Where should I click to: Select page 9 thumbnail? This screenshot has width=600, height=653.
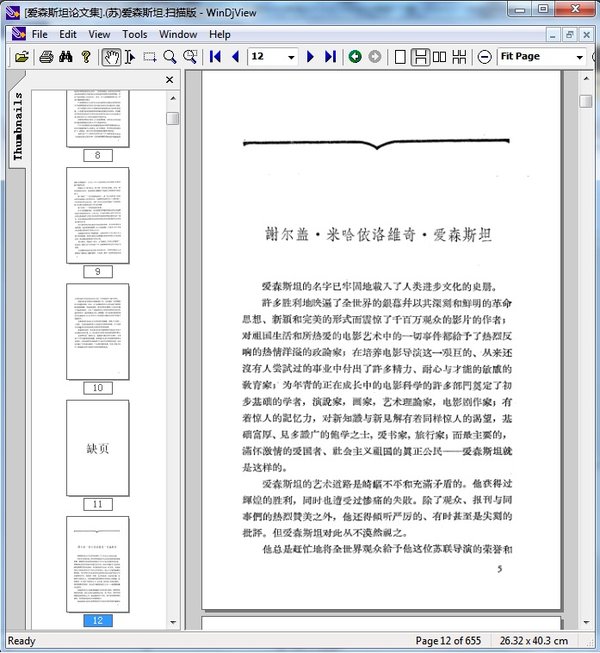pos(98,215)
